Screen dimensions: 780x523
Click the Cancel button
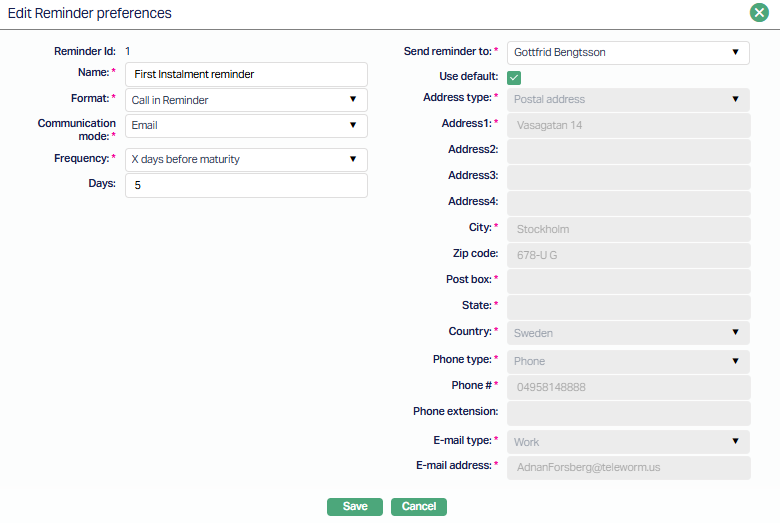[x=418, y=507]
